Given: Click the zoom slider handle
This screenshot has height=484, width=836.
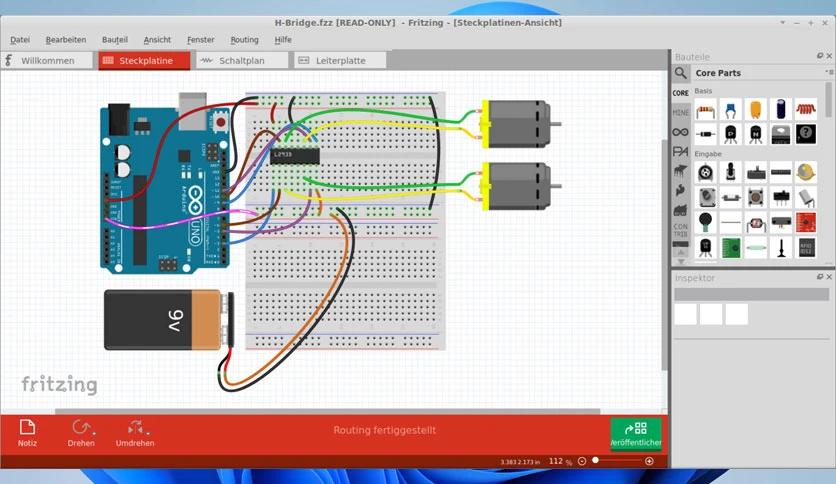Looking at the screenshot, I should [x=596, y=461].
